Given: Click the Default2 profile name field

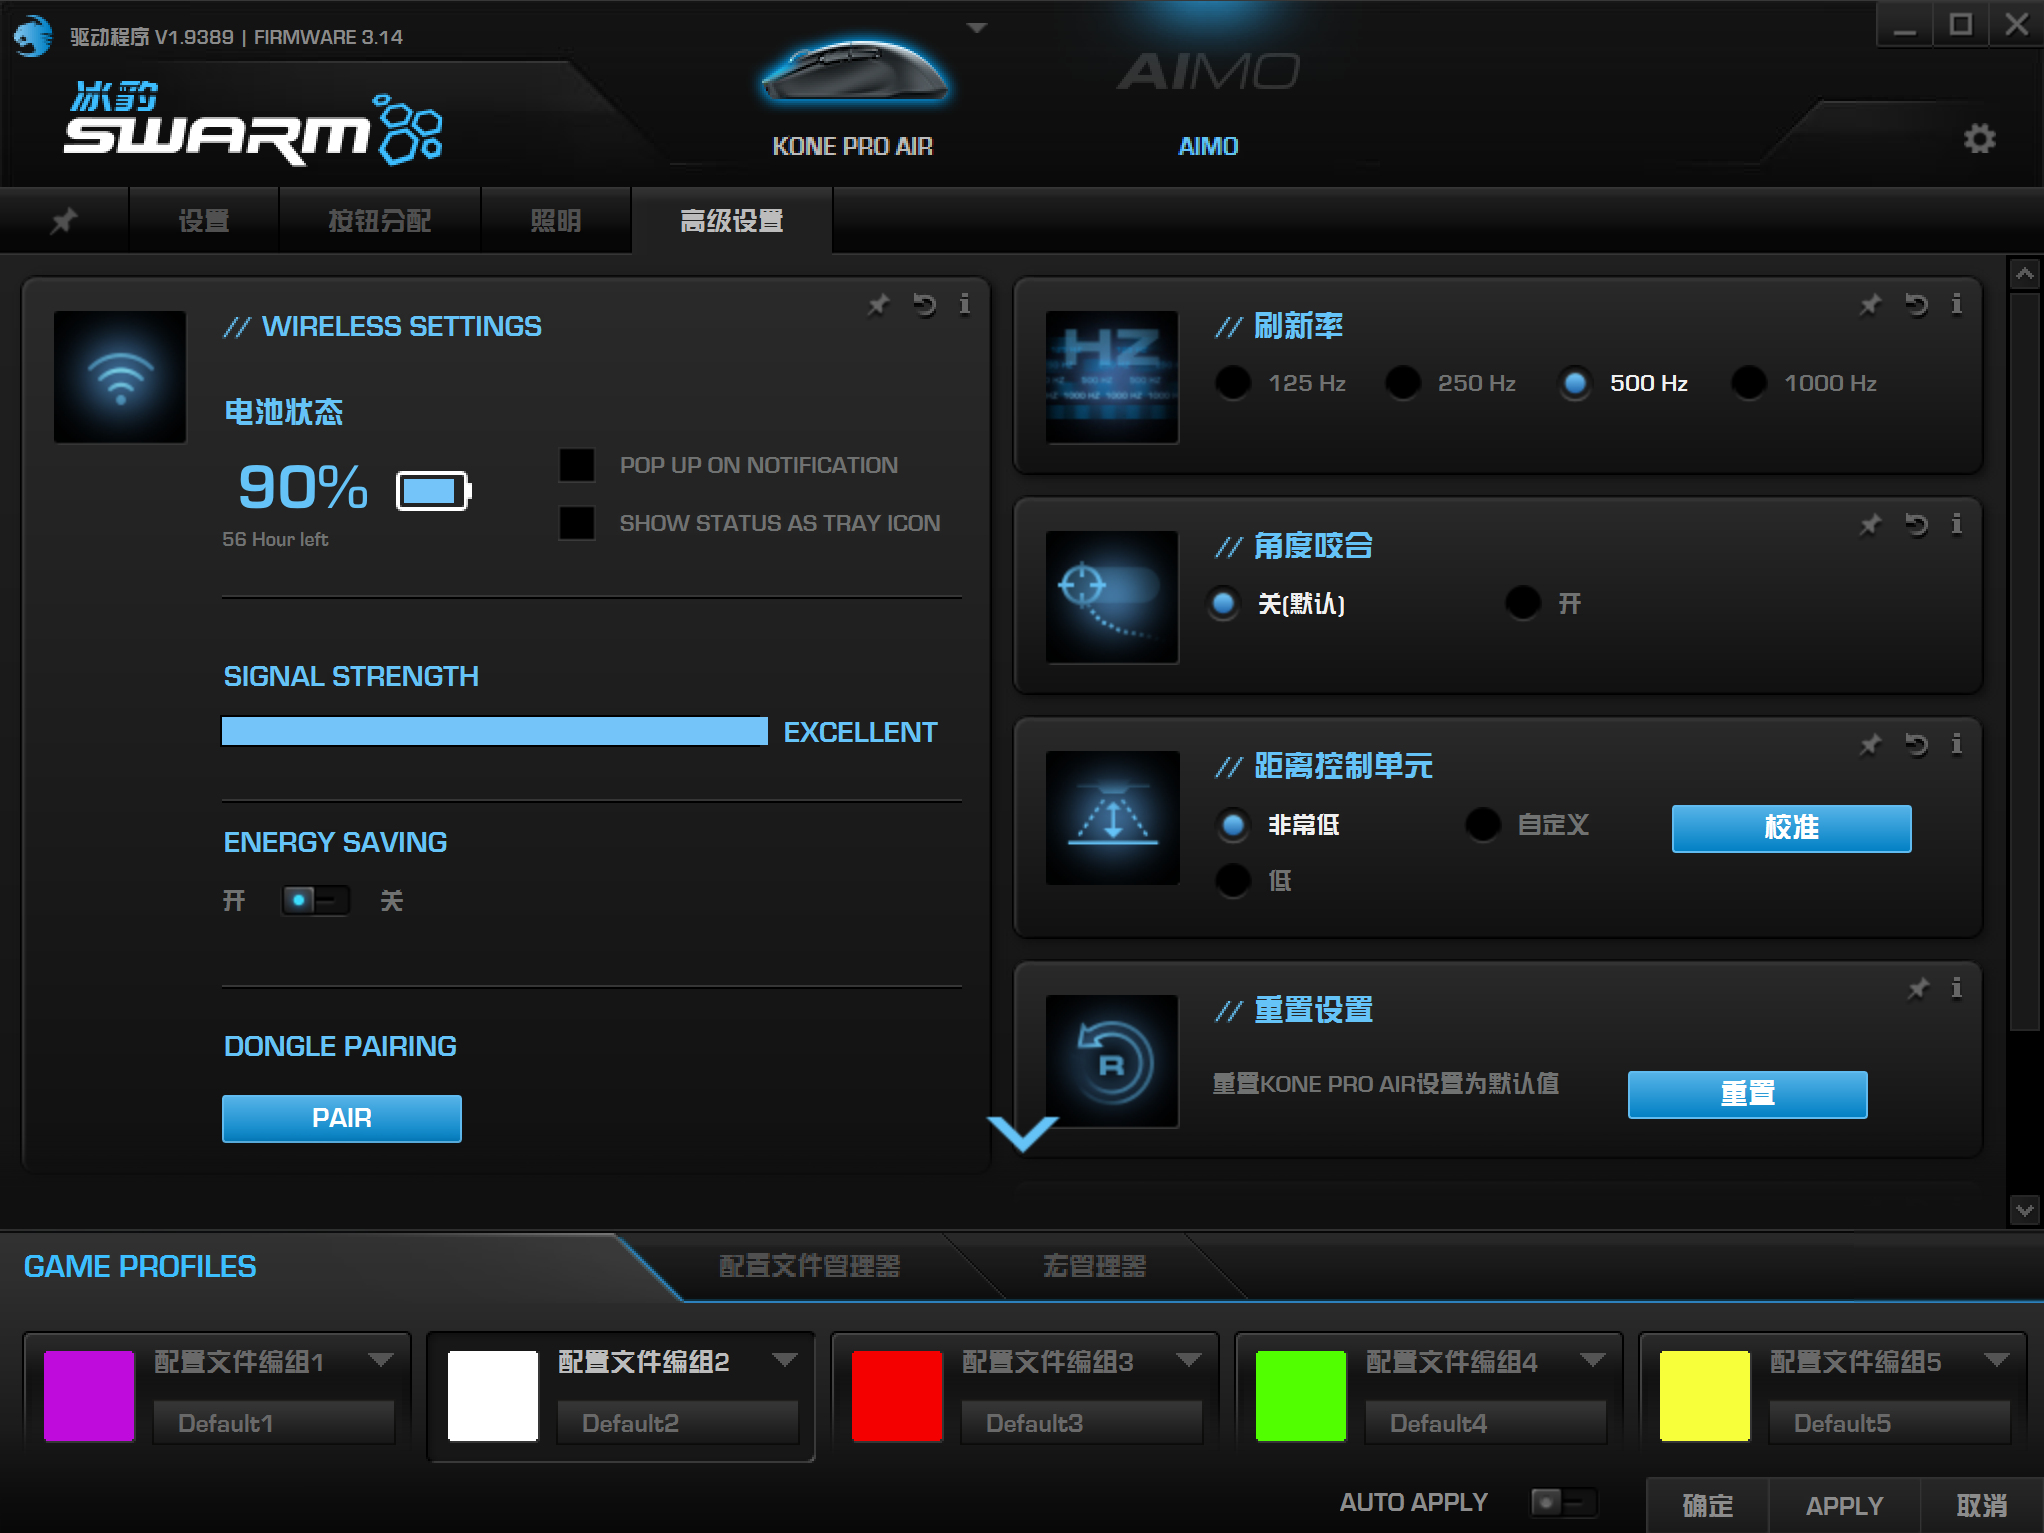Looking at the screenshot, I should 678,1423.
